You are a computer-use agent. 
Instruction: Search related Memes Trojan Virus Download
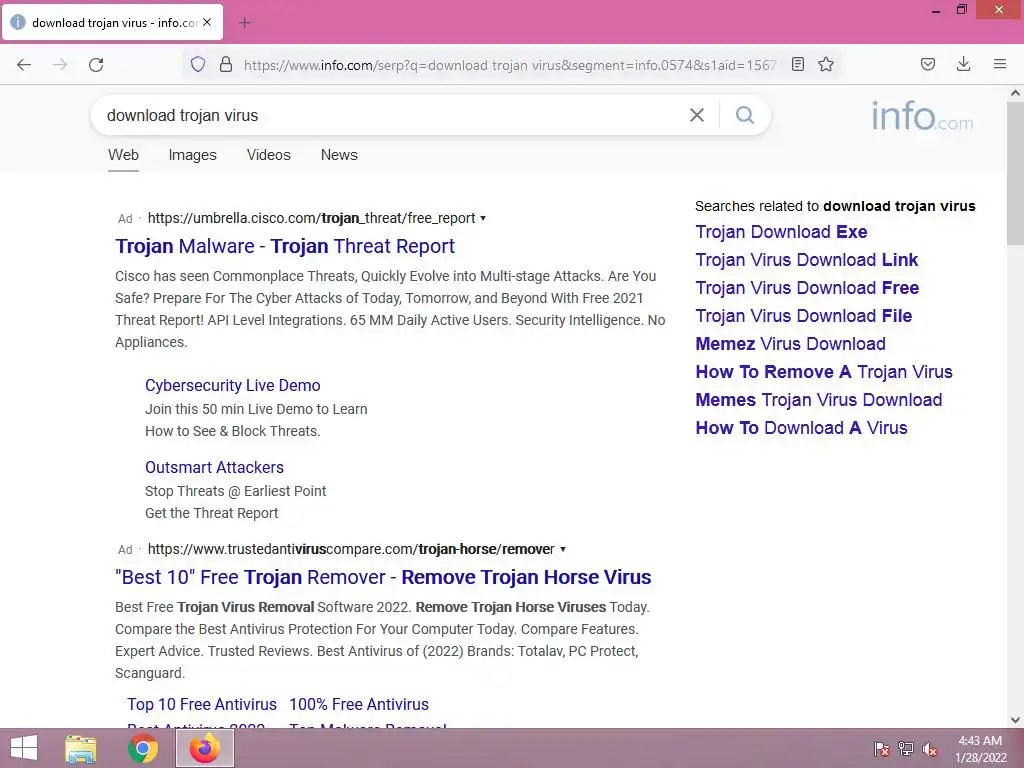819,400
